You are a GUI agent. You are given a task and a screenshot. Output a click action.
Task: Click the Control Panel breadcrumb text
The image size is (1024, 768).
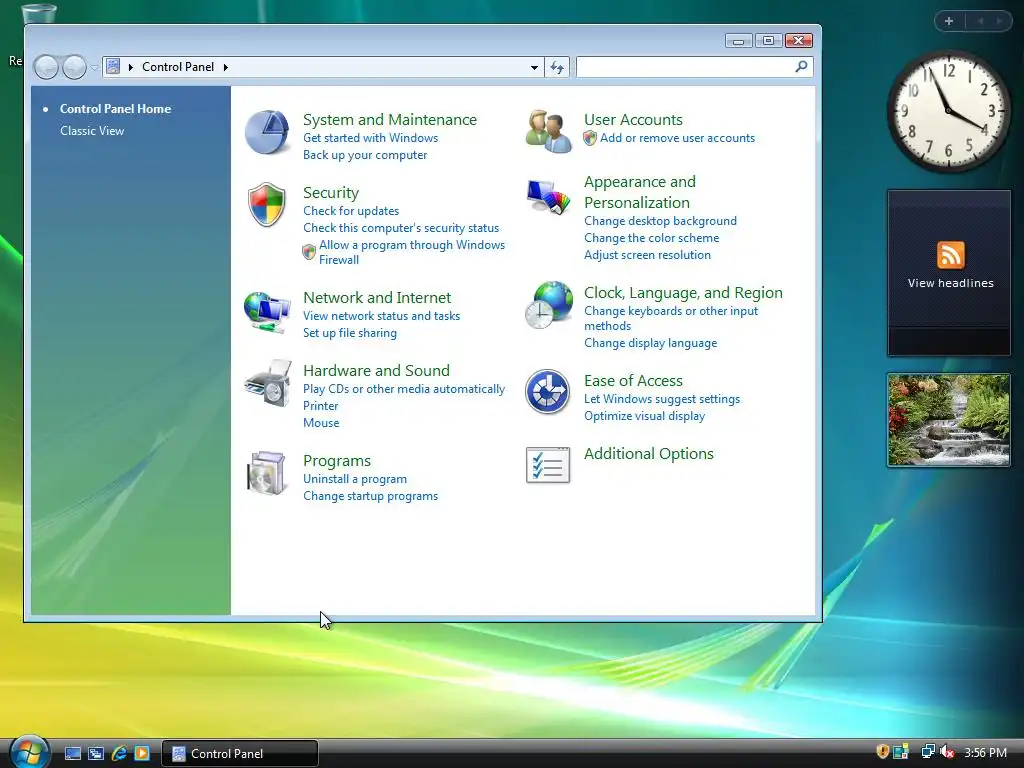pyautogui.click(x=178, y=67)
